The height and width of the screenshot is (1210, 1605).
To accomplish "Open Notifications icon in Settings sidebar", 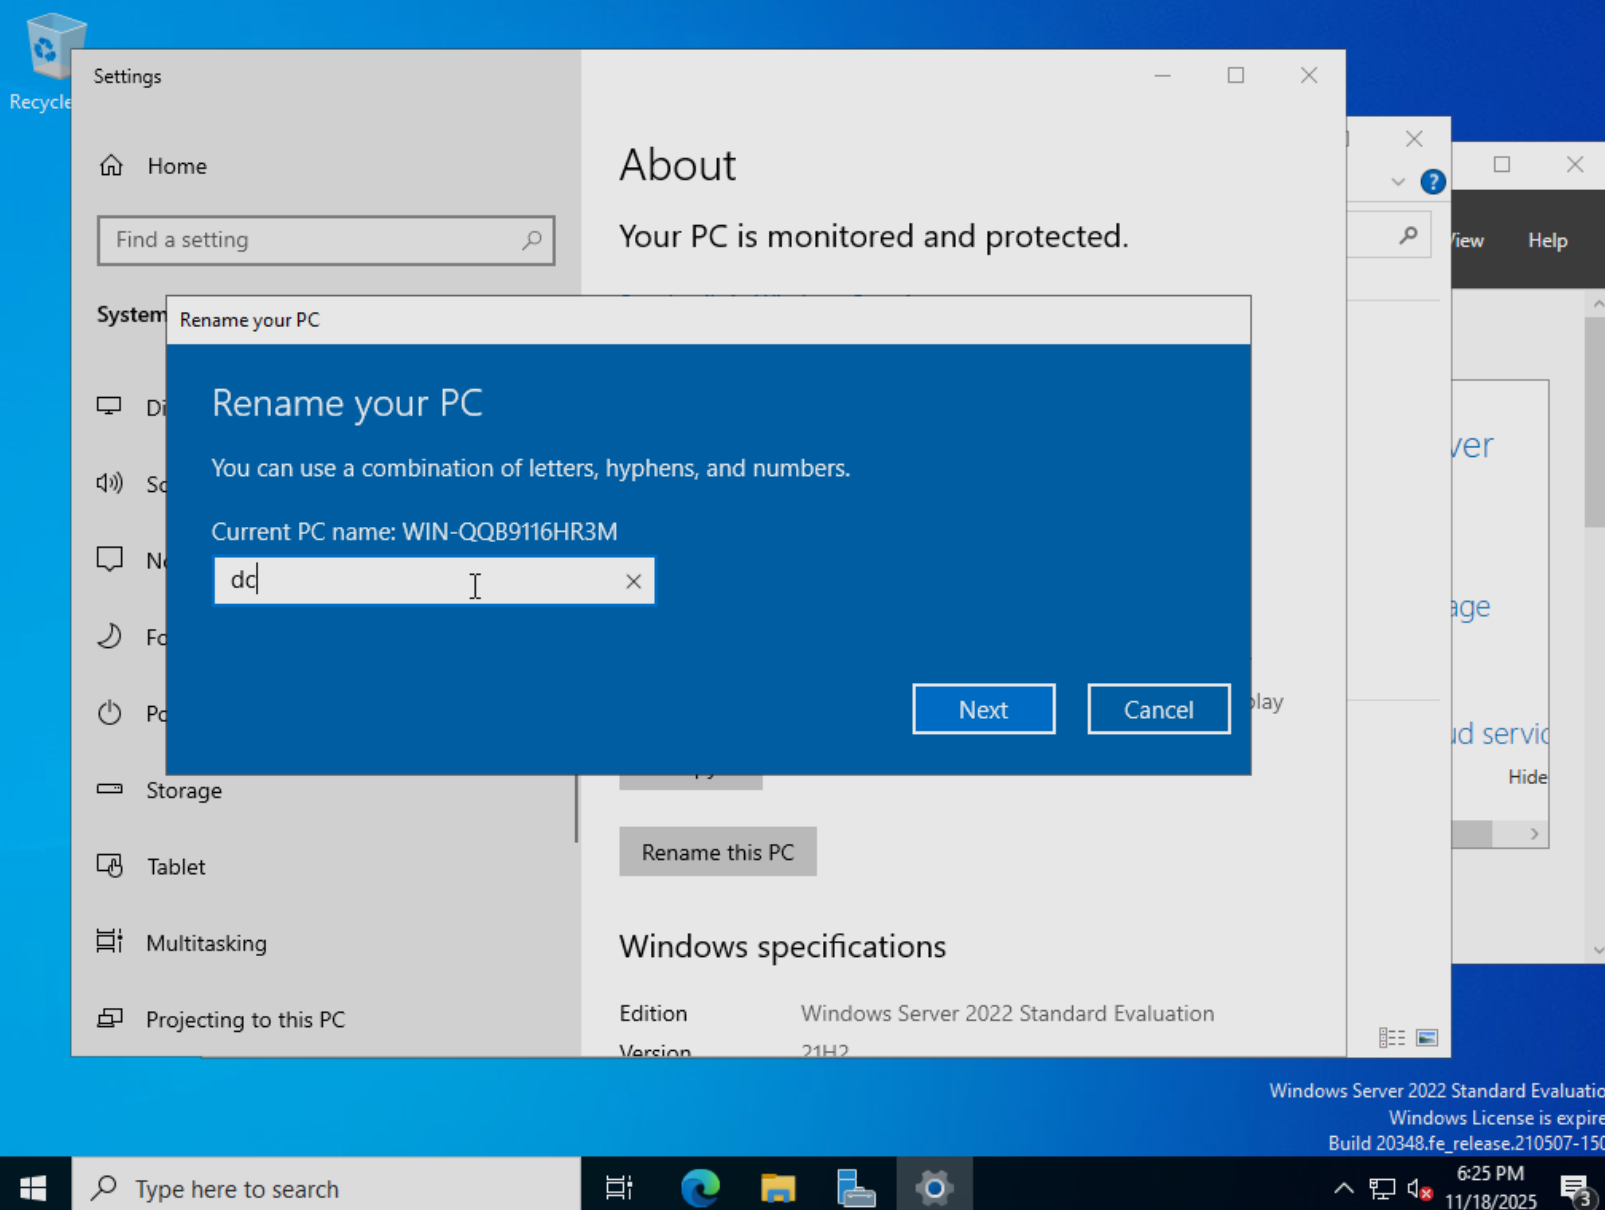I will (109, 559).
